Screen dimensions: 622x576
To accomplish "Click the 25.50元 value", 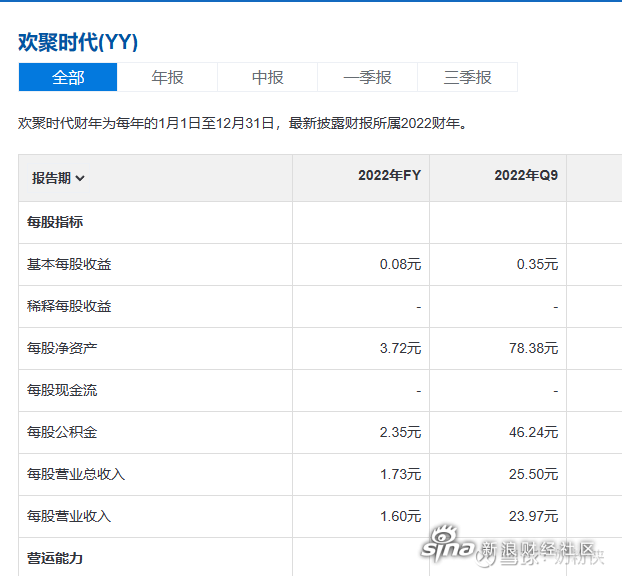I will click(534, 474).
